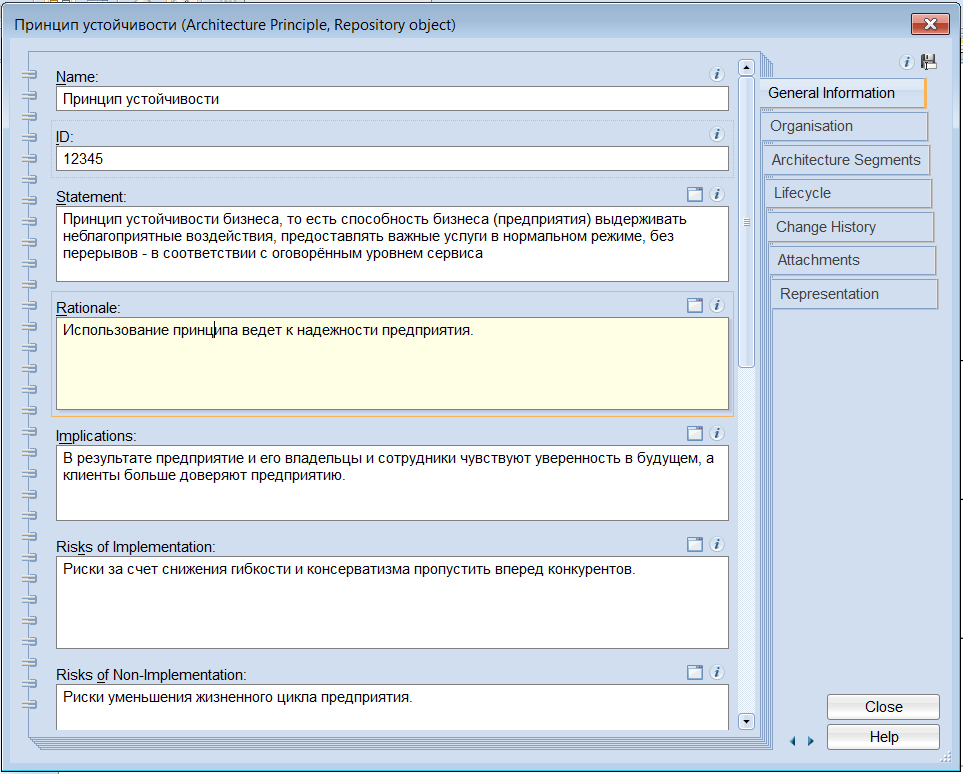Click into the Rationale text area
The width and height of the screenshot is (963, 774).
(392, 364)
